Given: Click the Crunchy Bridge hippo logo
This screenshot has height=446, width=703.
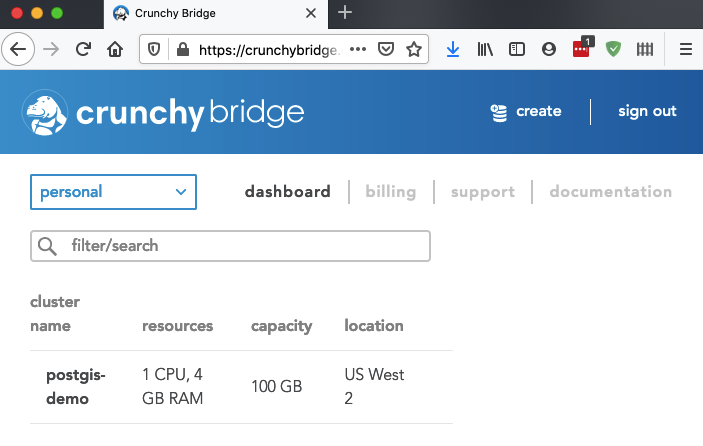Looking at the screenshot, I should coord(45,112).
